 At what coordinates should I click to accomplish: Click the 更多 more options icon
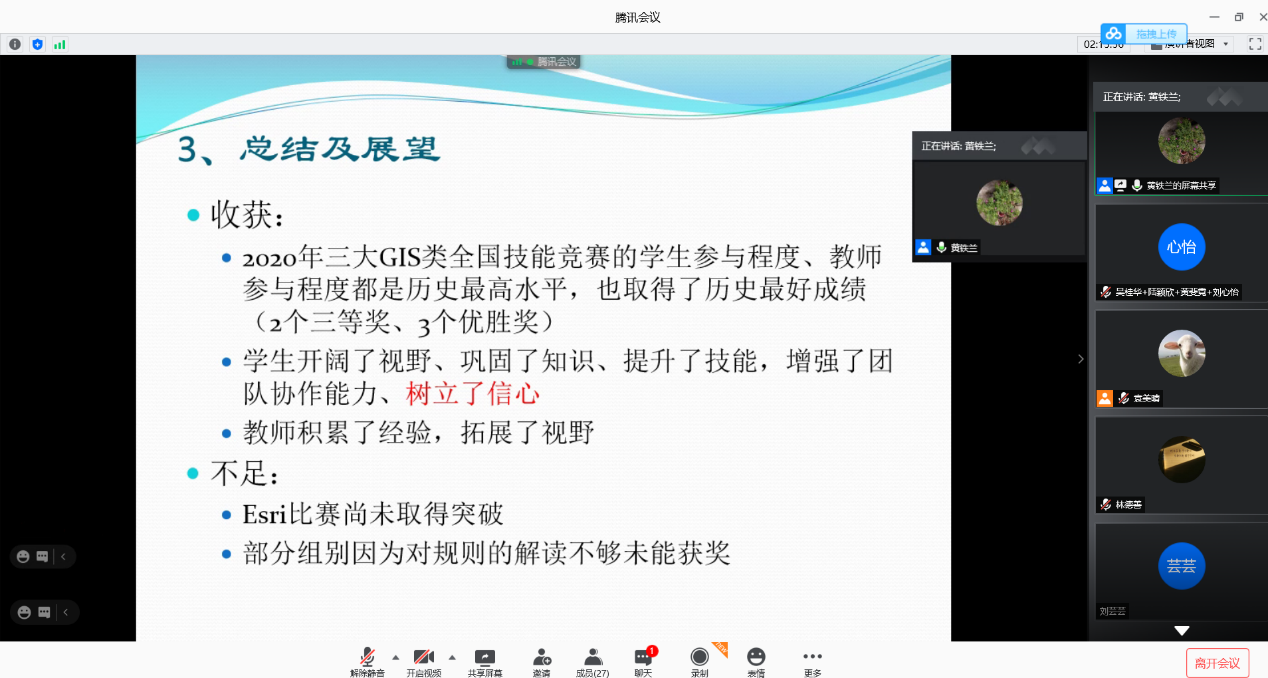812,660
